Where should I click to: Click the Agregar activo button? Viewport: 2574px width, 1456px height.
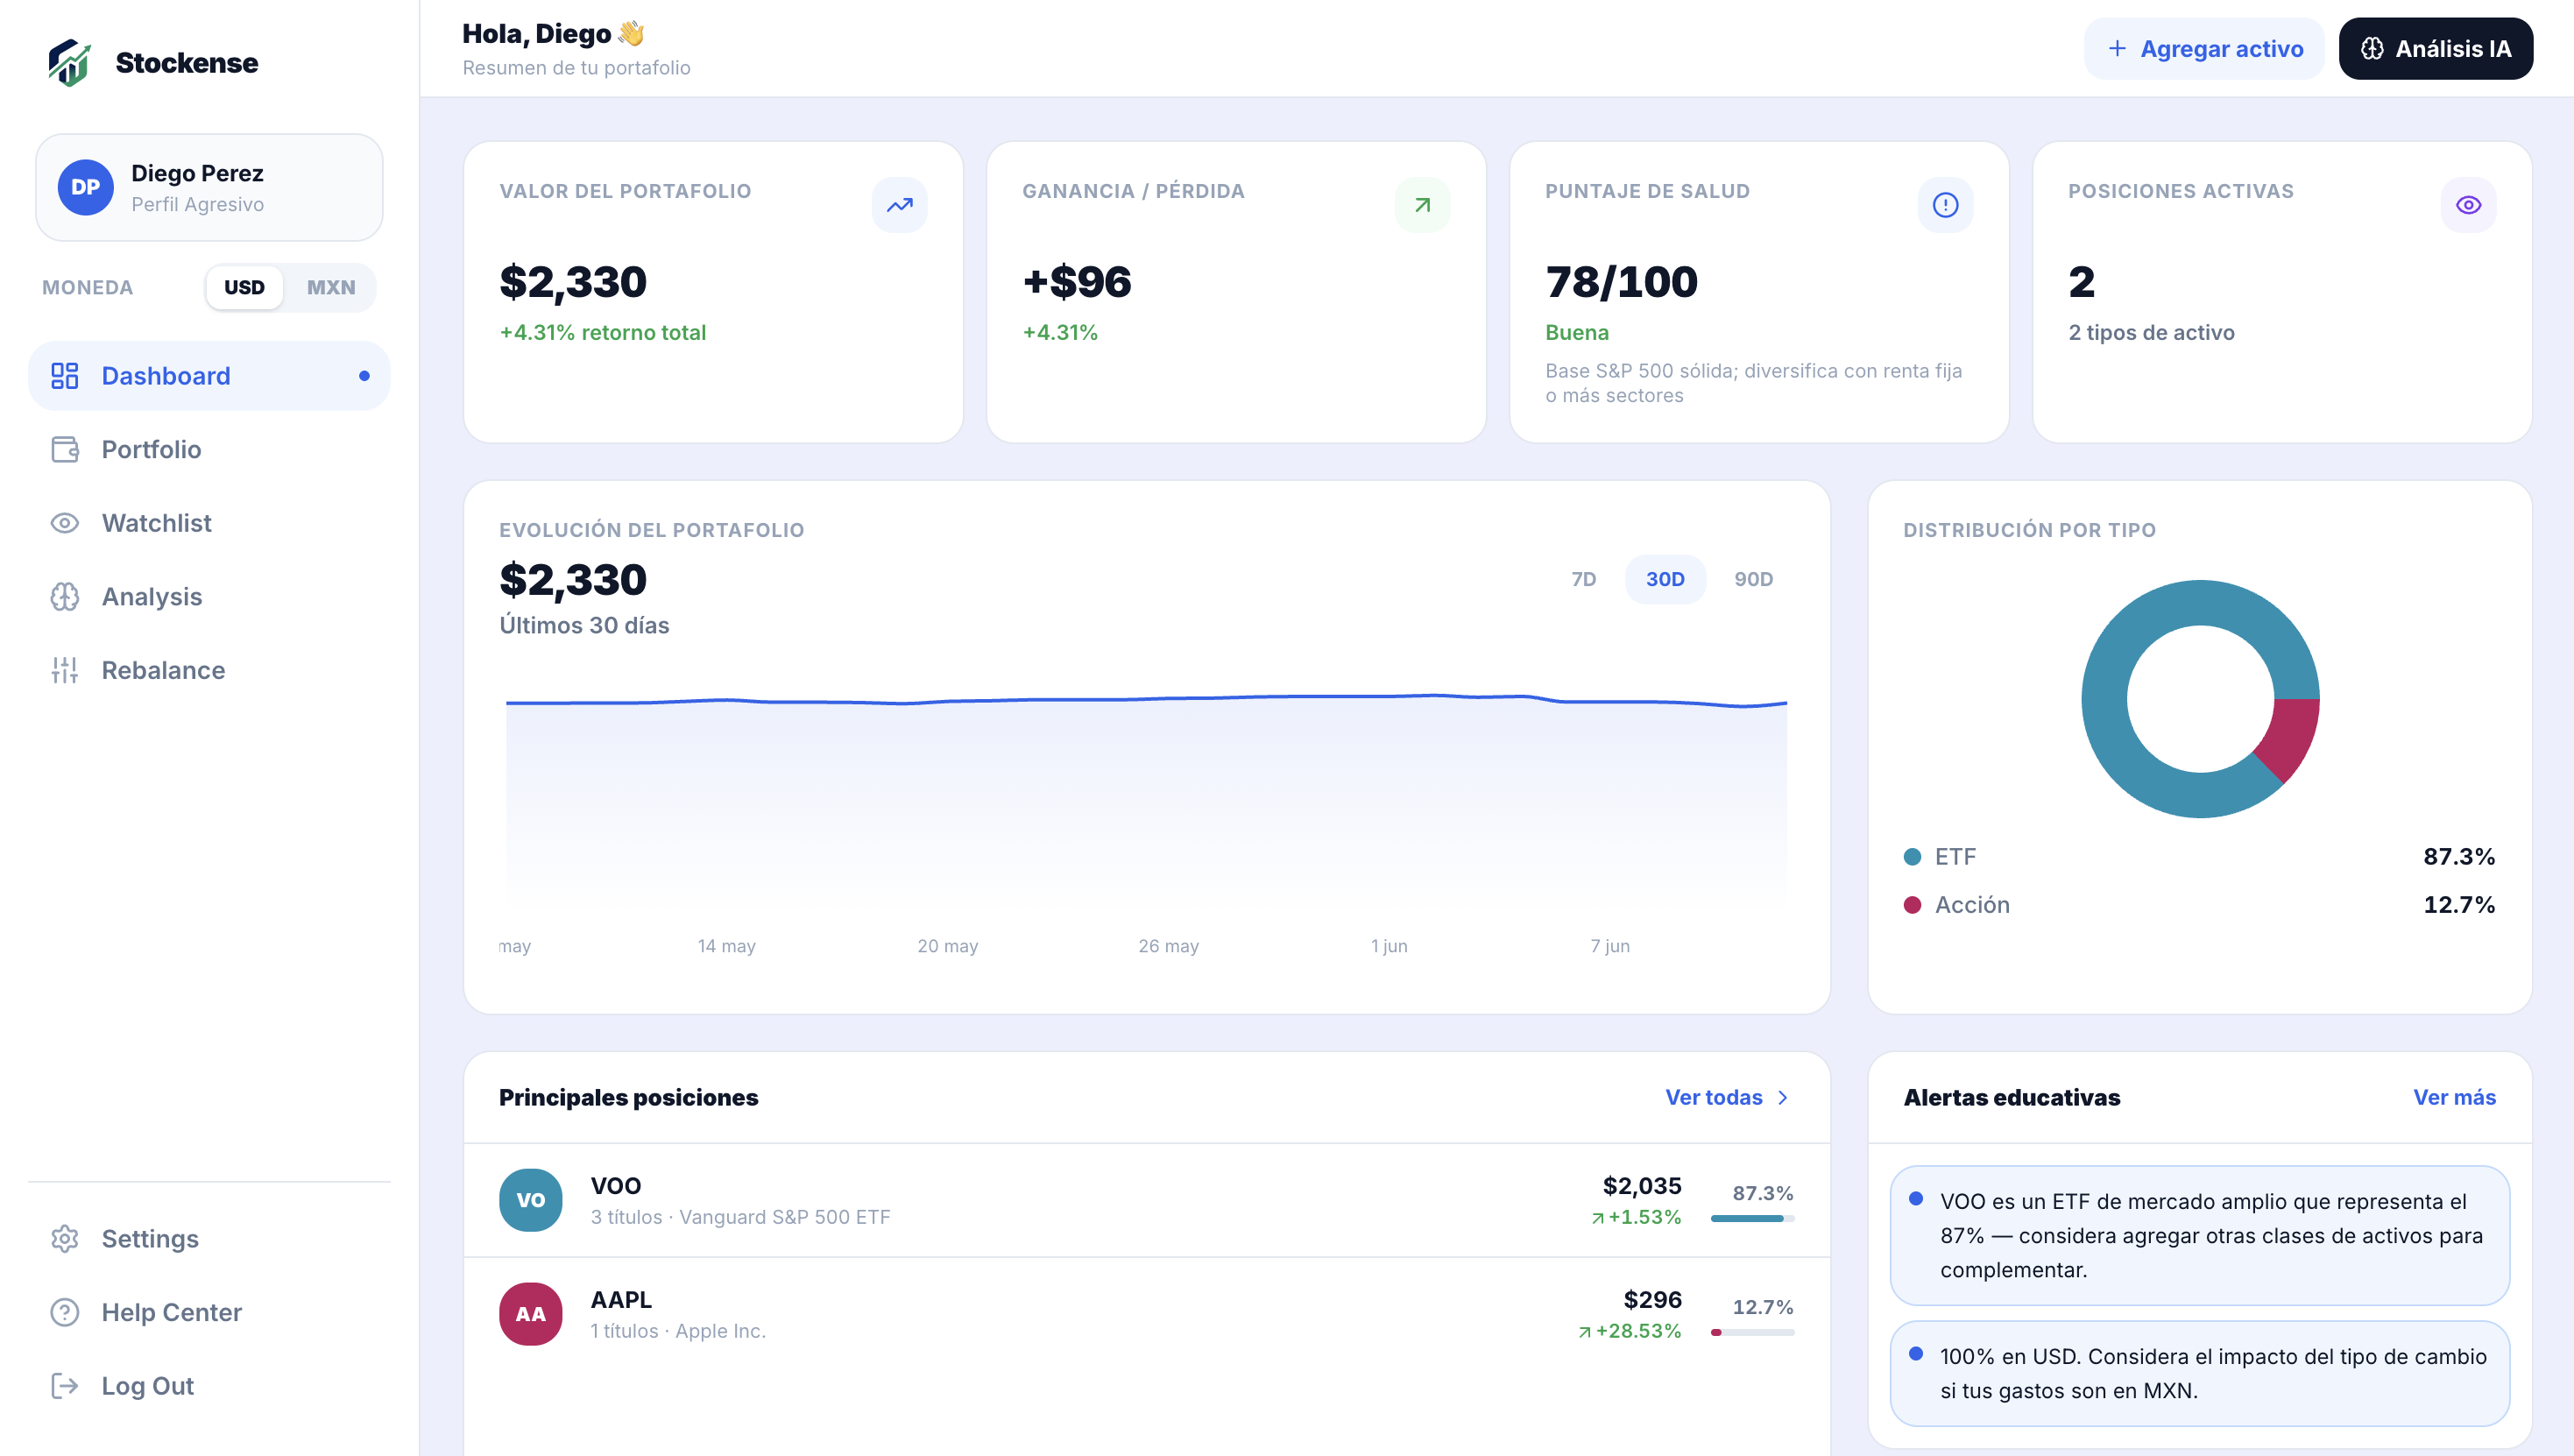(2203, 49)
